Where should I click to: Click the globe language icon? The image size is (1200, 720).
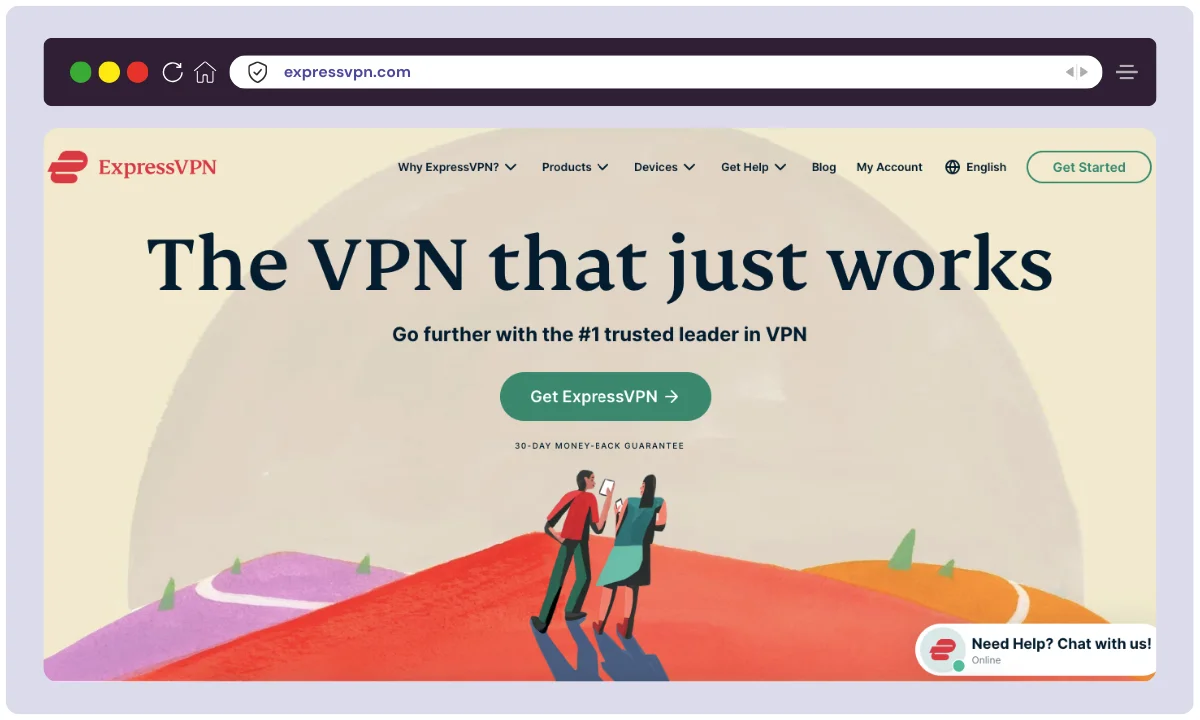[x=952, y=167]
